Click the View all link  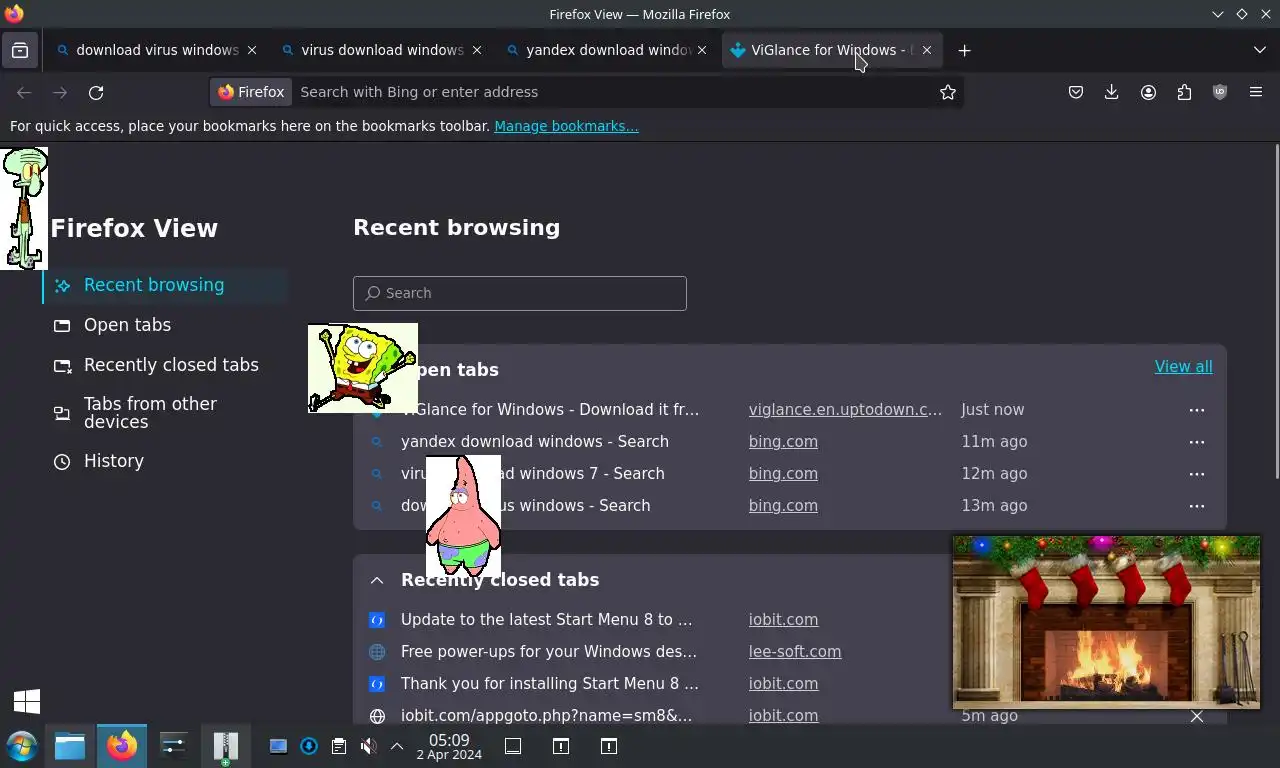pos(1184,367)
